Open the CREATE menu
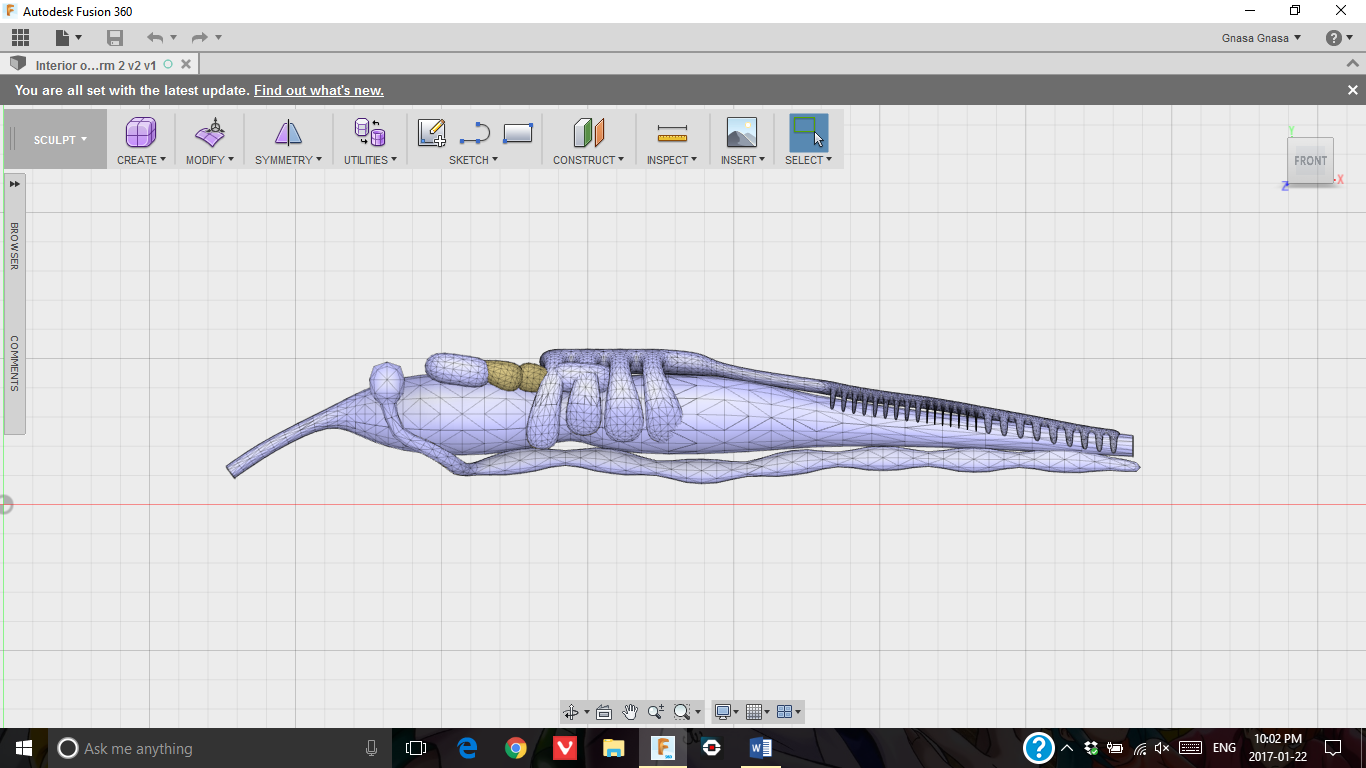The image size is (1366, 768). (x=141, y=160)
